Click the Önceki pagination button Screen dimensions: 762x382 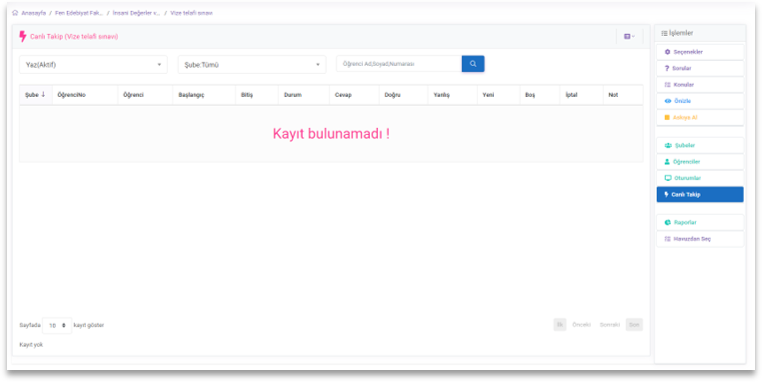click(581, 325)
